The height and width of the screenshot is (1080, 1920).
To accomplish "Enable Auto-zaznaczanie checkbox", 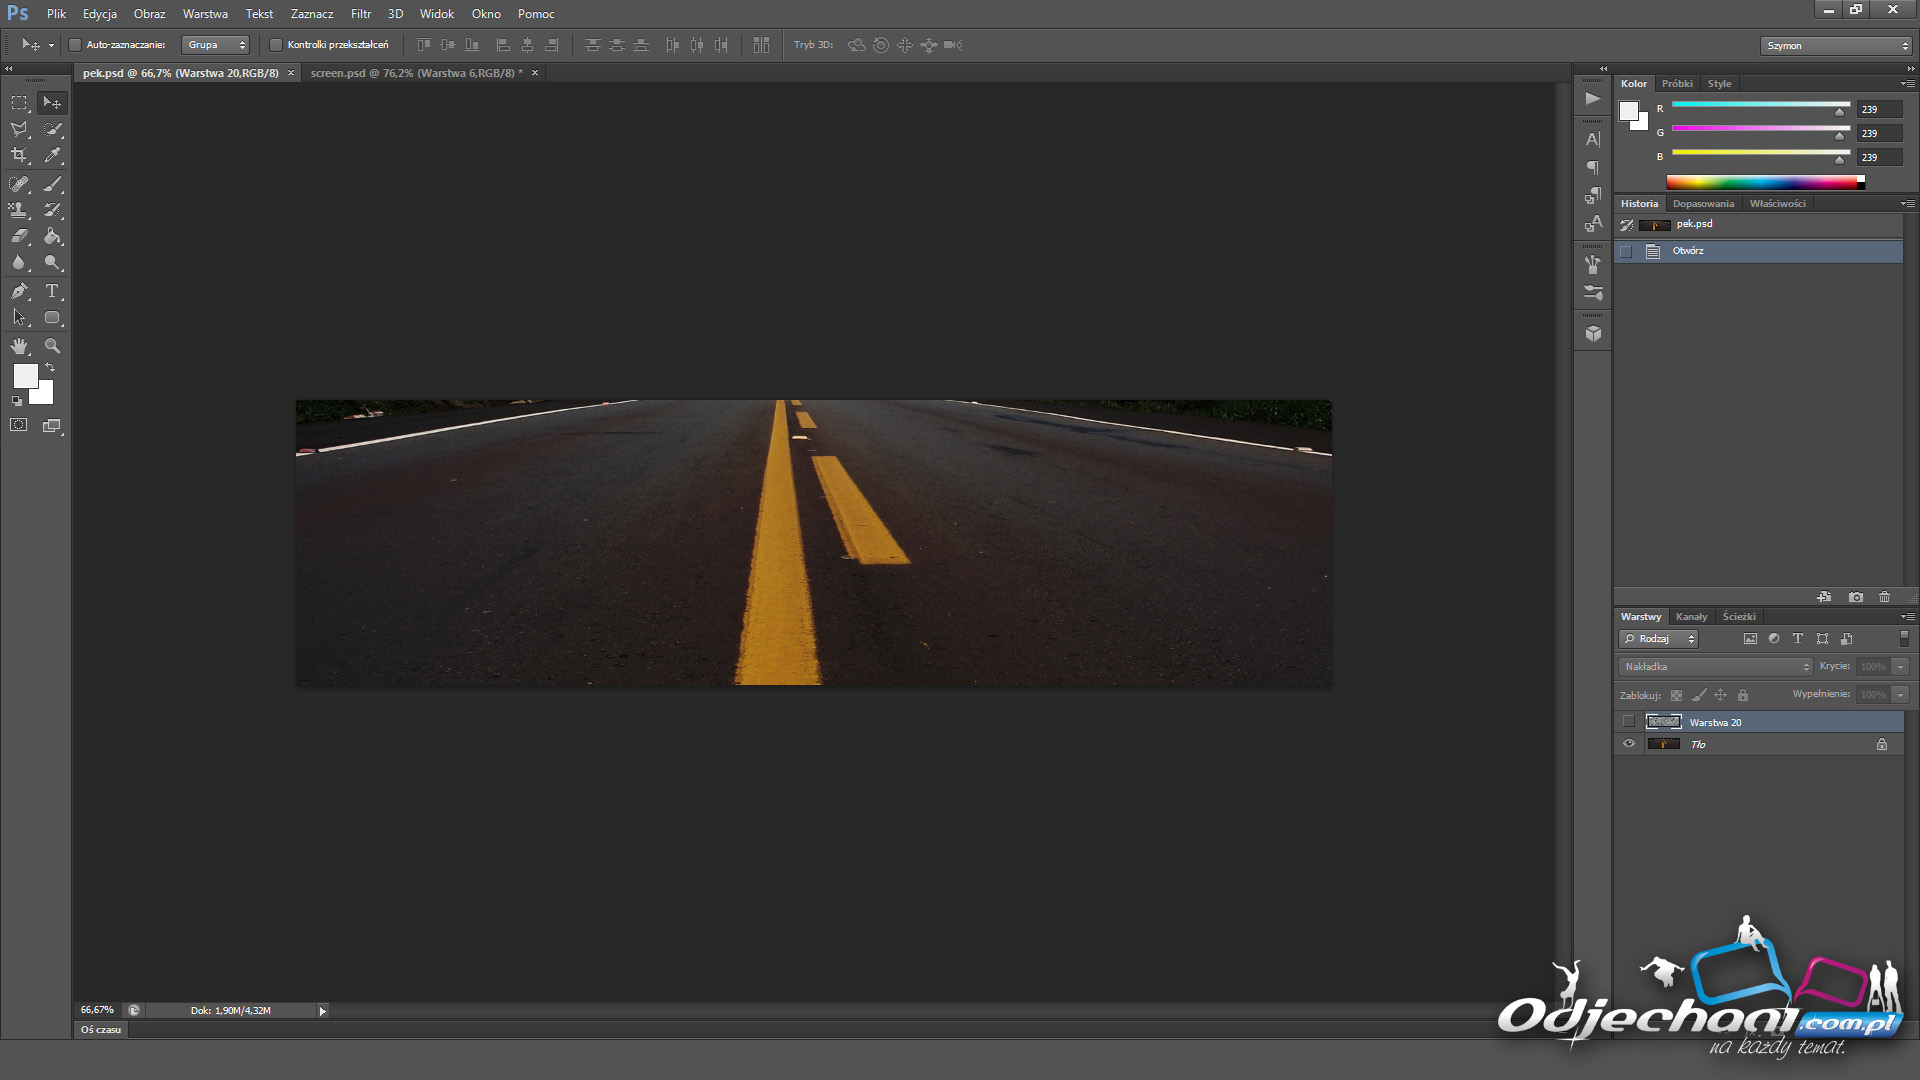I will (x=74, y=45).
